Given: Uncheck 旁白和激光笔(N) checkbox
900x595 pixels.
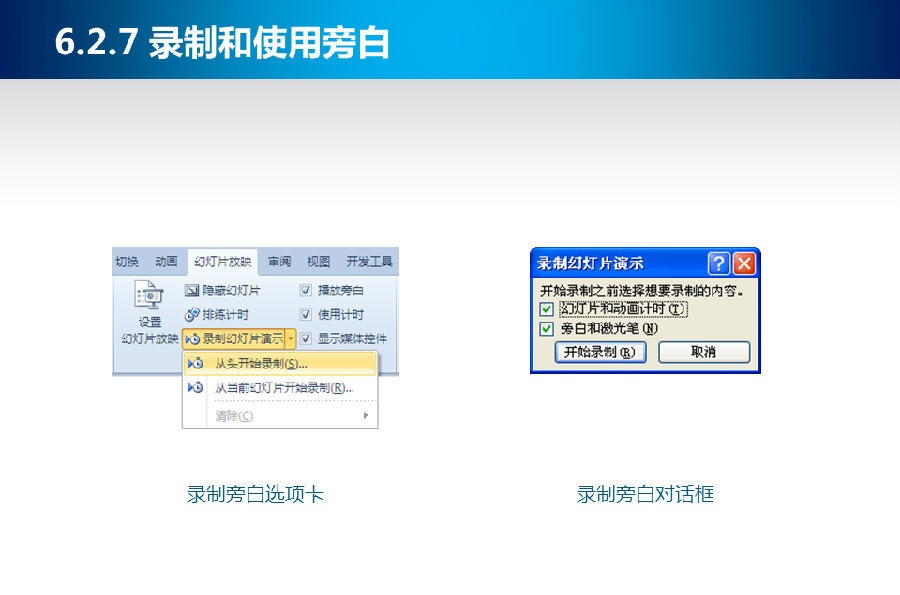Looking at the screenshot, I should (x=546, y=329).
